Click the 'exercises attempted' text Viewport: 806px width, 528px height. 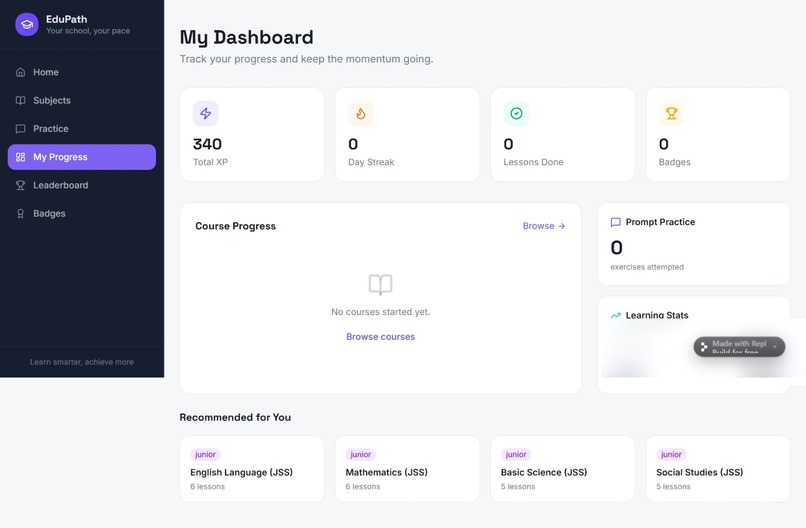pyautogui.click(x=647, y=267)
